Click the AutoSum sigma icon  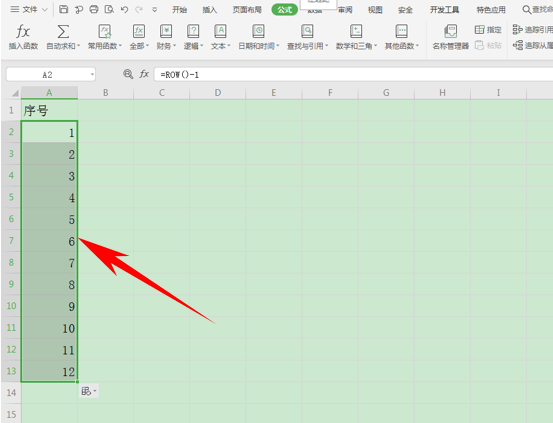63,31
